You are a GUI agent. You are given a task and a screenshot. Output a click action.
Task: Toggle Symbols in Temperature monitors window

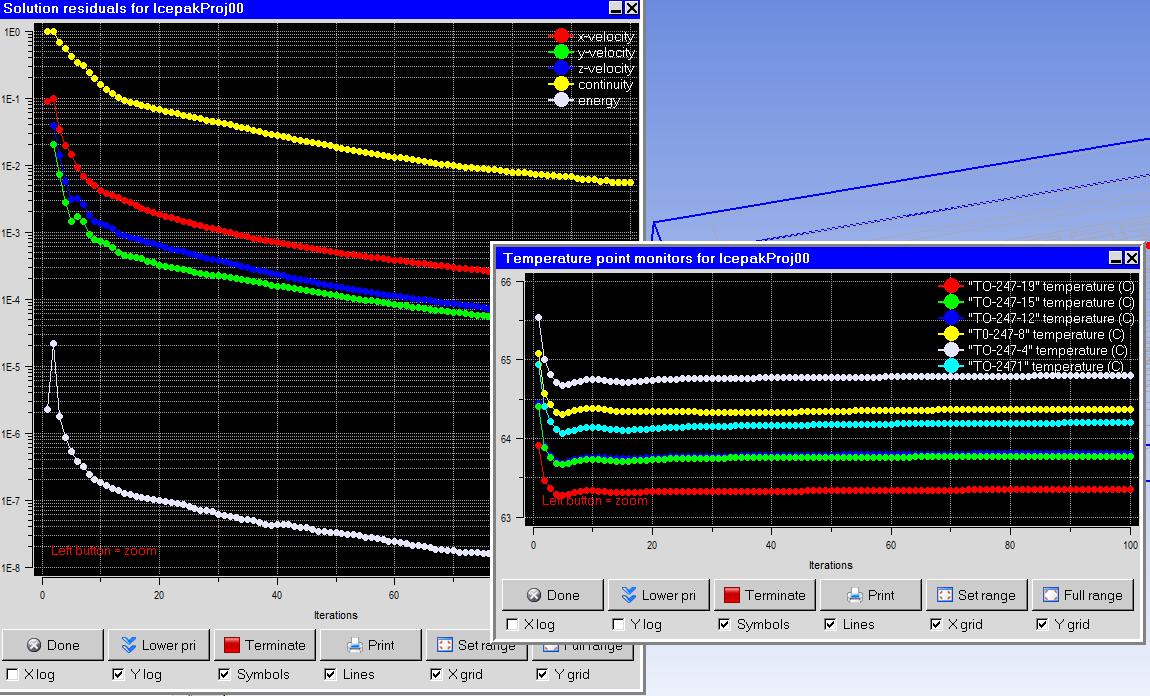tap(725, 624)
